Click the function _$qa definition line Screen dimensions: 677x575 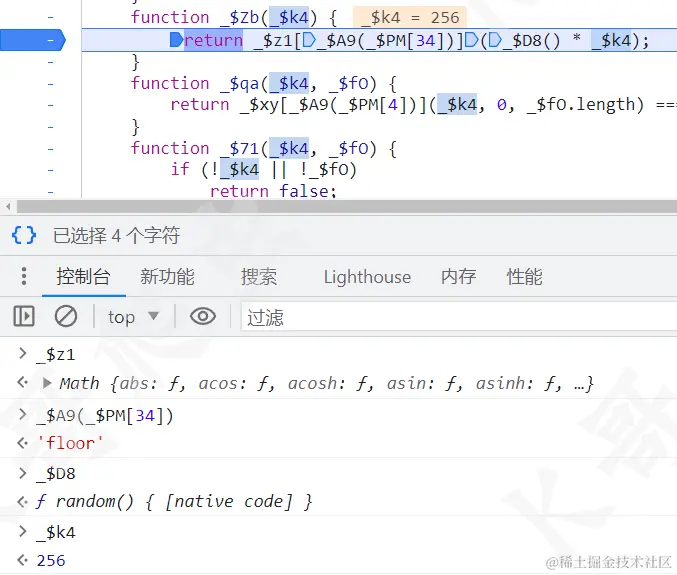coord(264,83)
